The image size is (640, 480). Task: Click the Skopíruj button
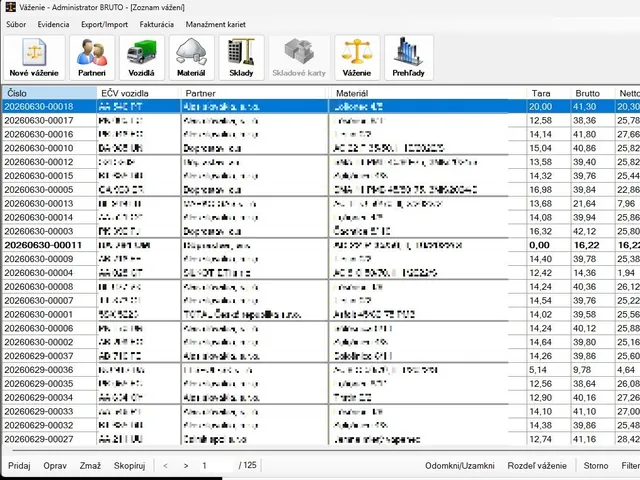tap(129, 466)
